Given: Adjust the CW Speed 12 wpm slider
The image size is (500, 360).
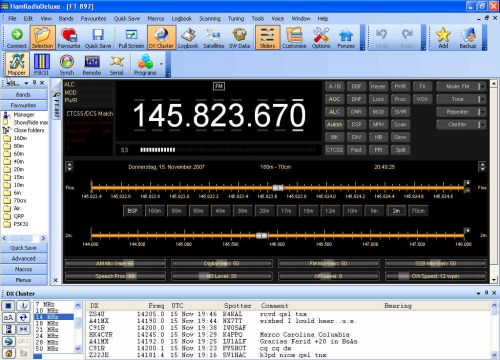Looking at the screenshot, I should coord(436,276).
